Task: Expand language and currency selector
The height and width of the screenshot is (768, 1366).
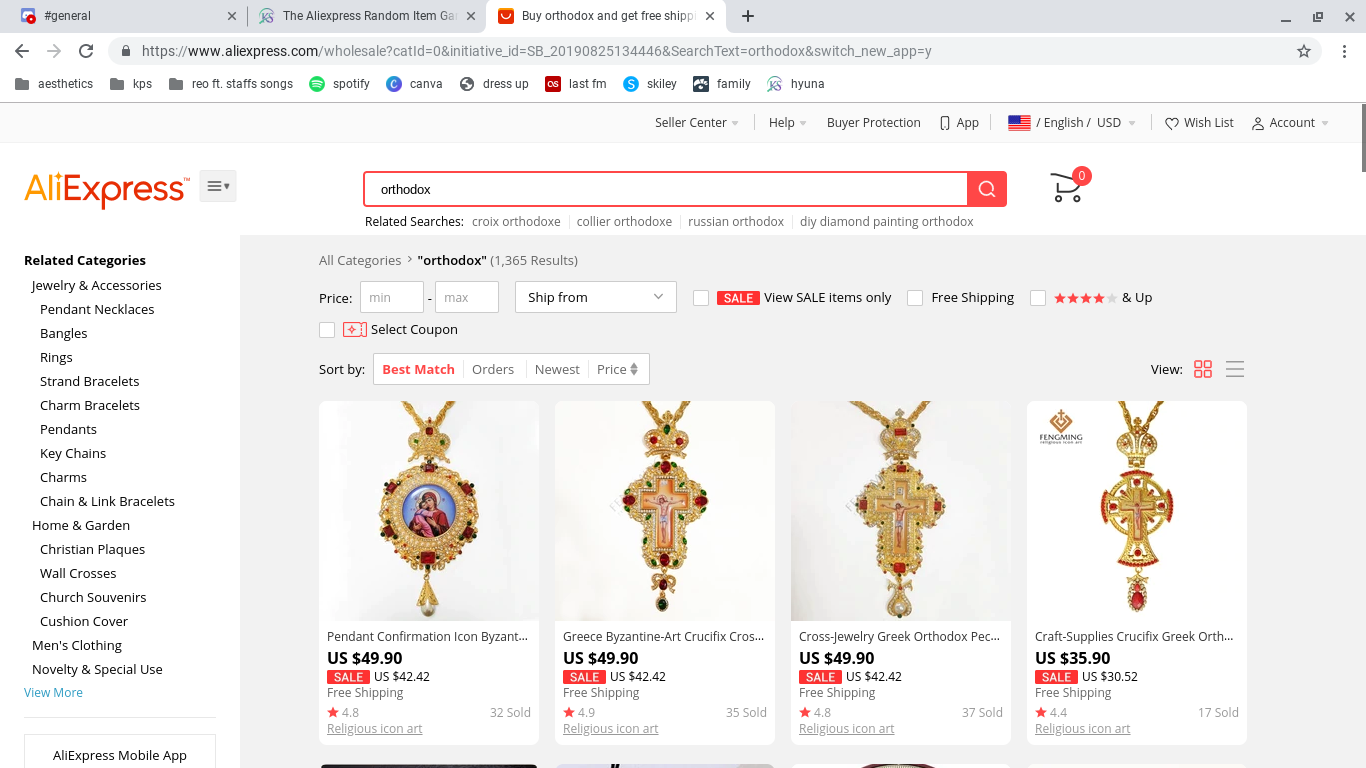Action: coord(1072,123)
